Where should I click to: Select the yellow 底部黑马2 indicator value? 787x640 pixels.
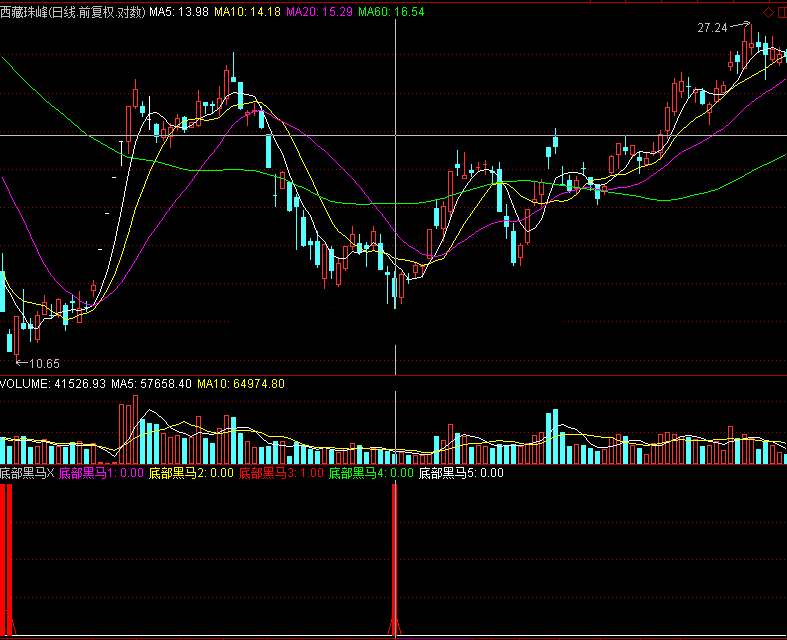(x=191, y=473)
